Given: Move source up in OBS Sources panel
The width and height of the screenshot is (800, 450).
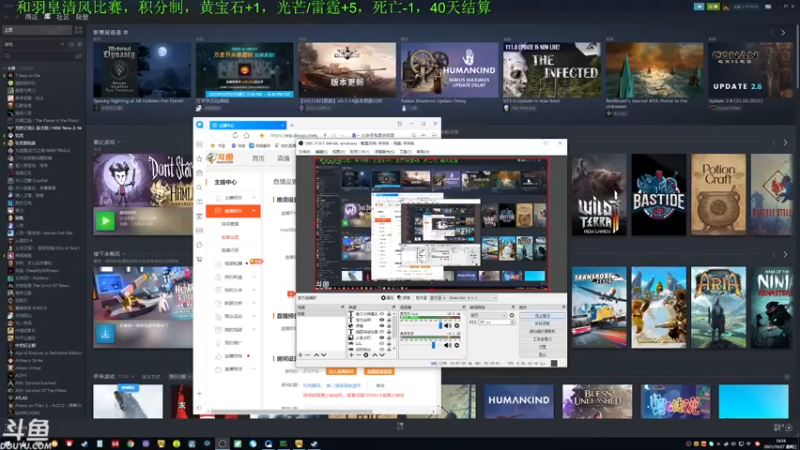Looking at the screenshot, I should [x=375, y=355].
